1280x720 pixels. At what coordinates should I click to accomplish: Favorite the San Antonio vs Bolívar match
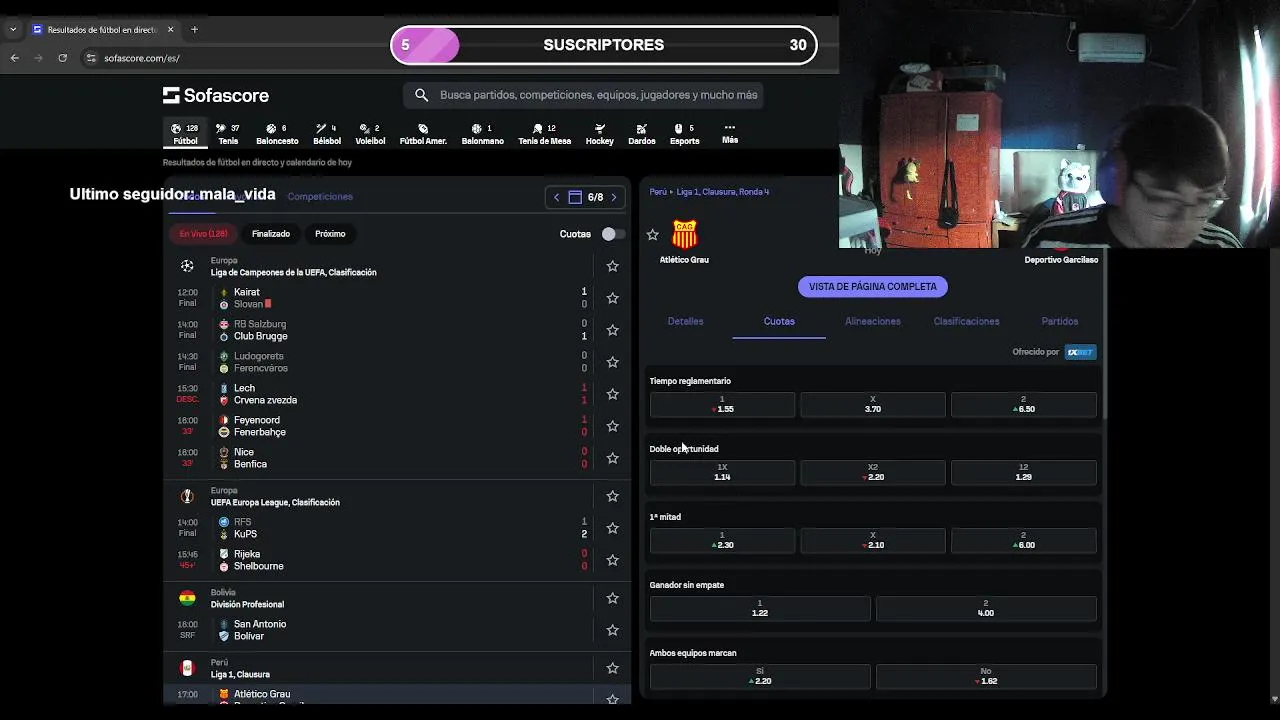click(x=612, y=630)
